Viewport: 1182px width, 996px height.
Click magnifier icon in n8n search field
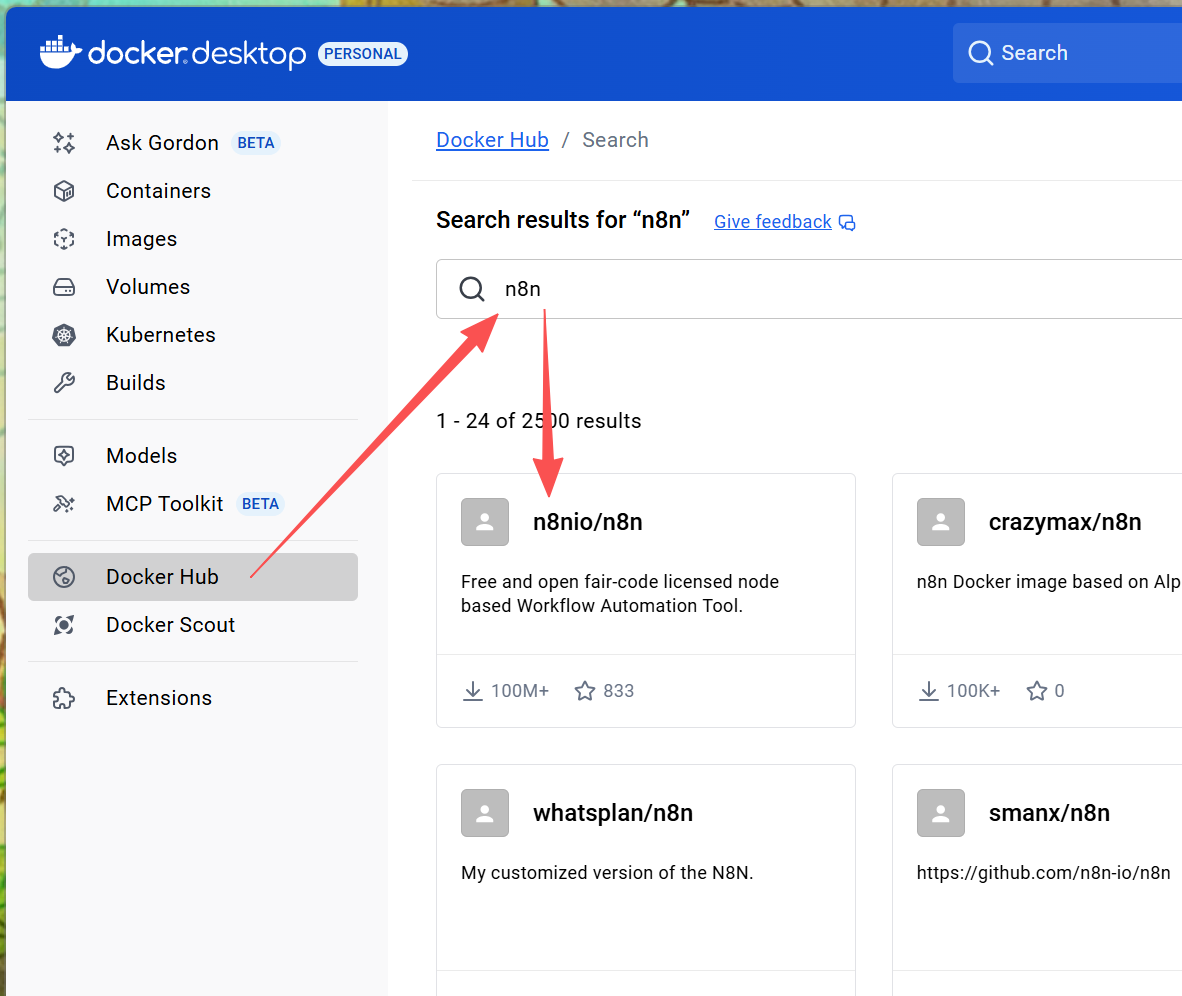pyautogui.click(x=472, y=289)
